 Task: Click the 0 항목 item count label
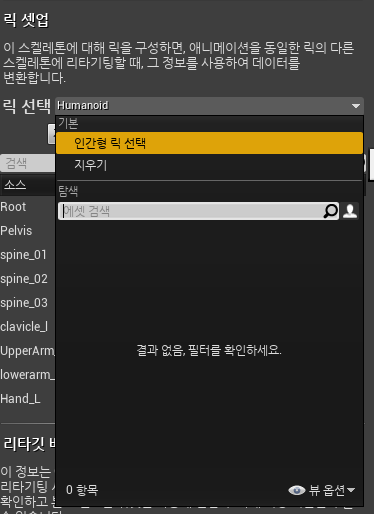pos(82,490)
